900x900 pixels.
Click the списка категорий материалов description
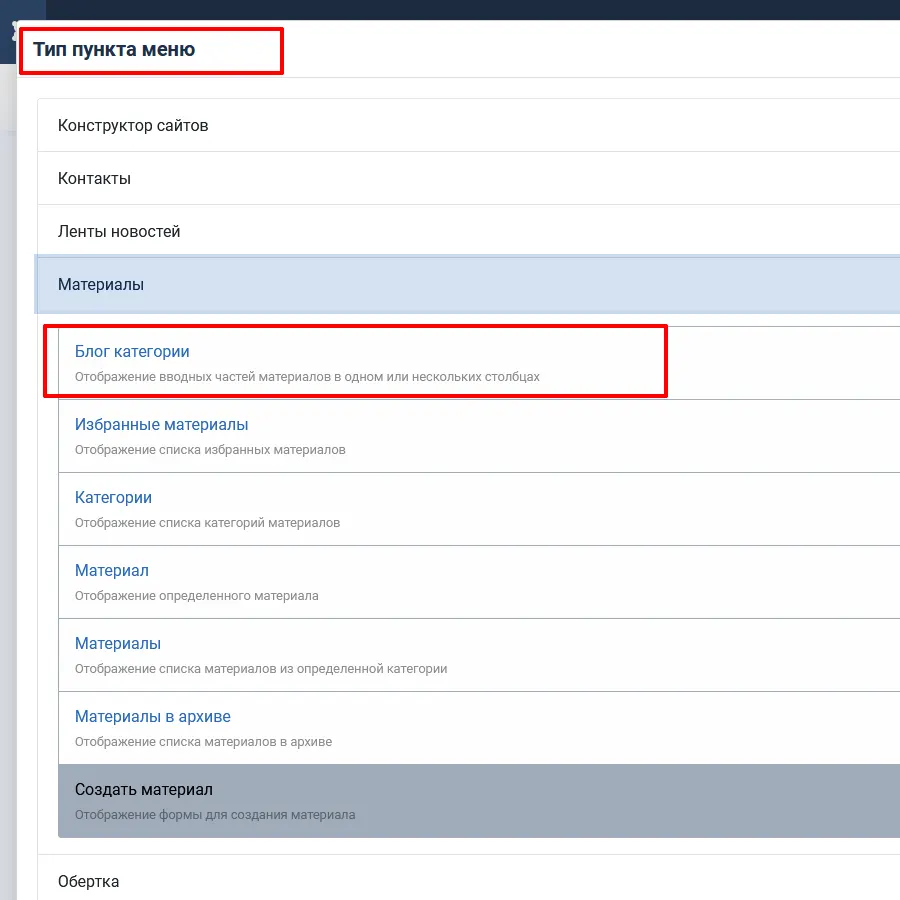tap(207, 523)
